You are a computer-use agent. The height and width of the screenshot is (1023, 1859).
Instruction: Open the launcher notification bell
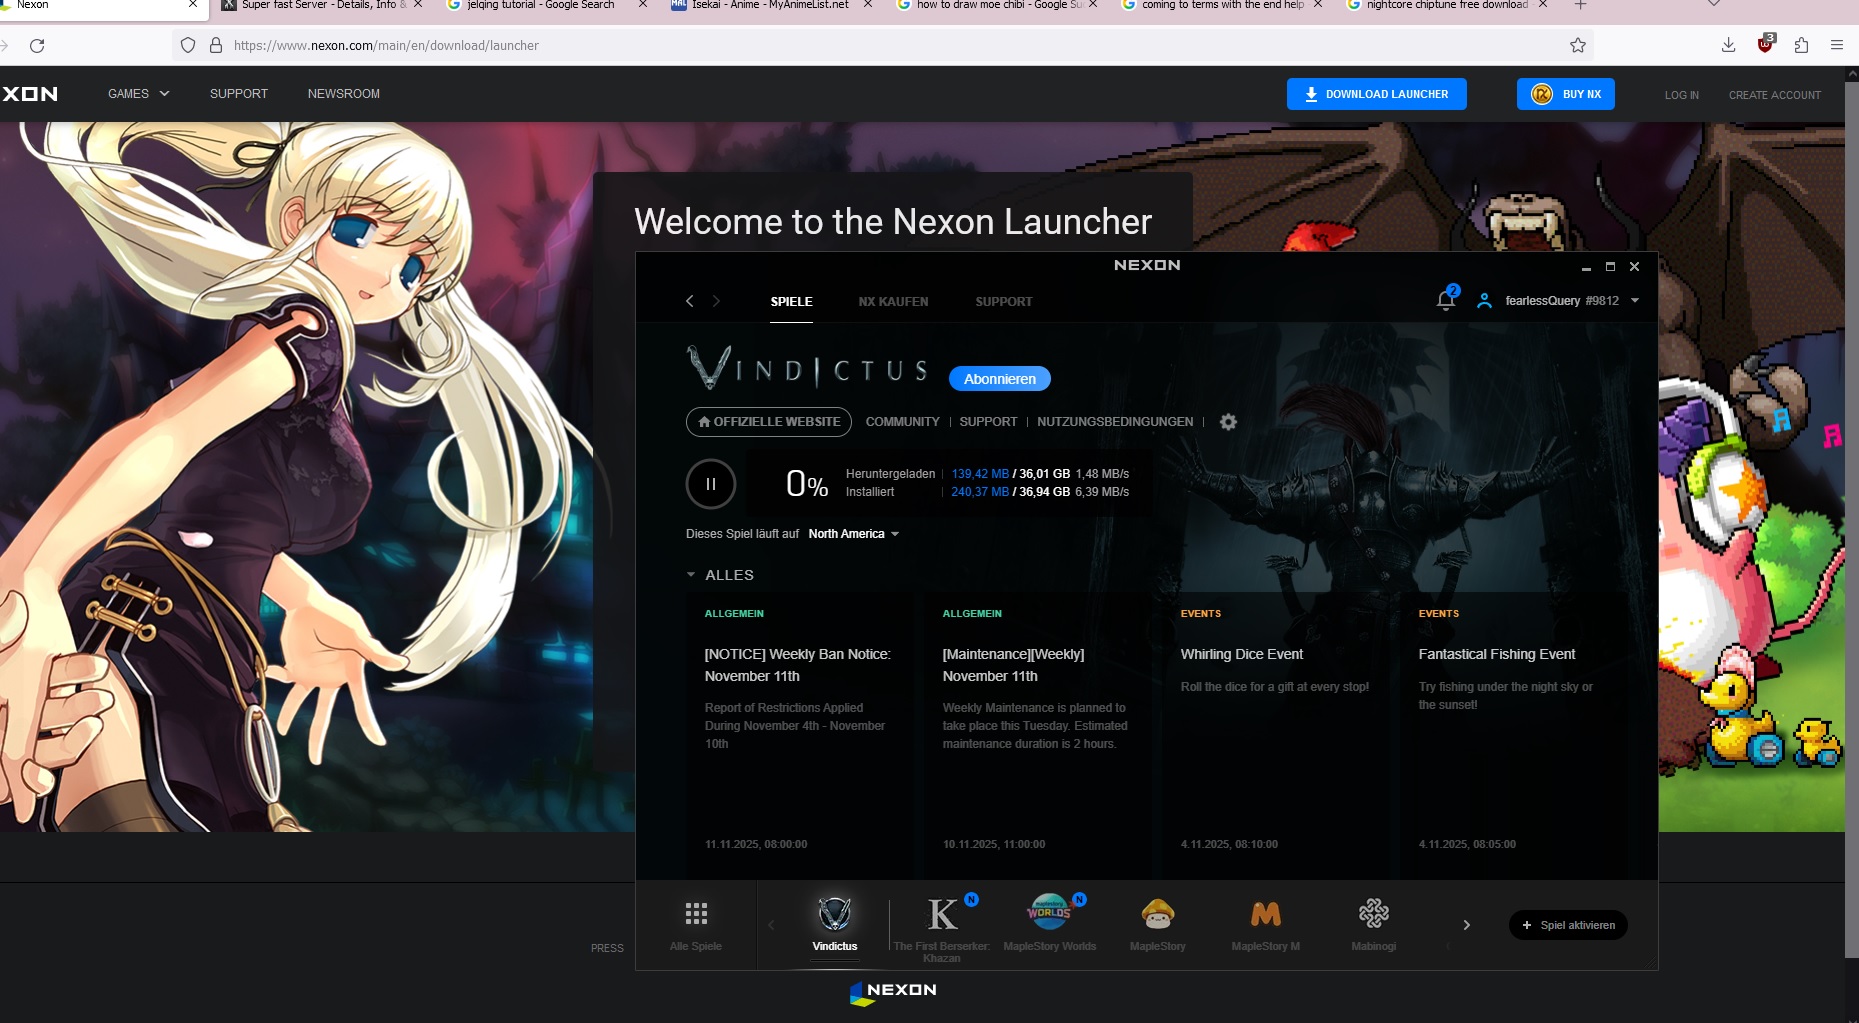pos(1446,300)
